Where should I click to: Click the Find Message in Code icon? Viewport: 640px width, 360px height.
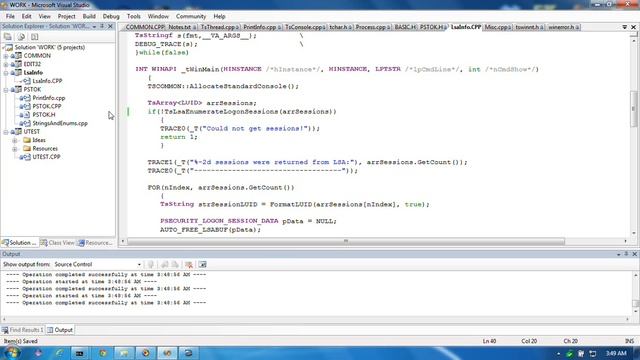151,264
